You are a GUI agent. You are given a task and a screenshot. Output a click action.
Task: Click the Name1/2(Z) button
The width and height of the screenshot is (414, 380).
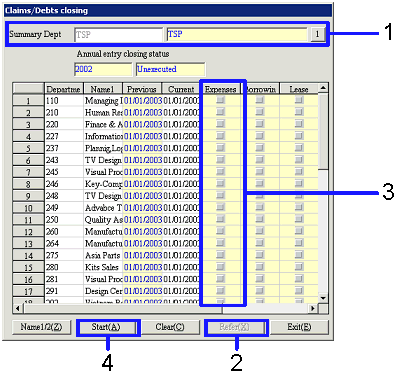(42, 327)
